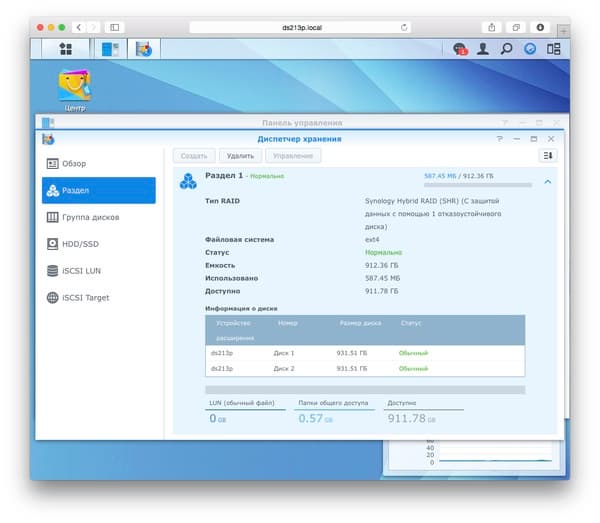Open the HDD/SSD section

pos(99,244)
